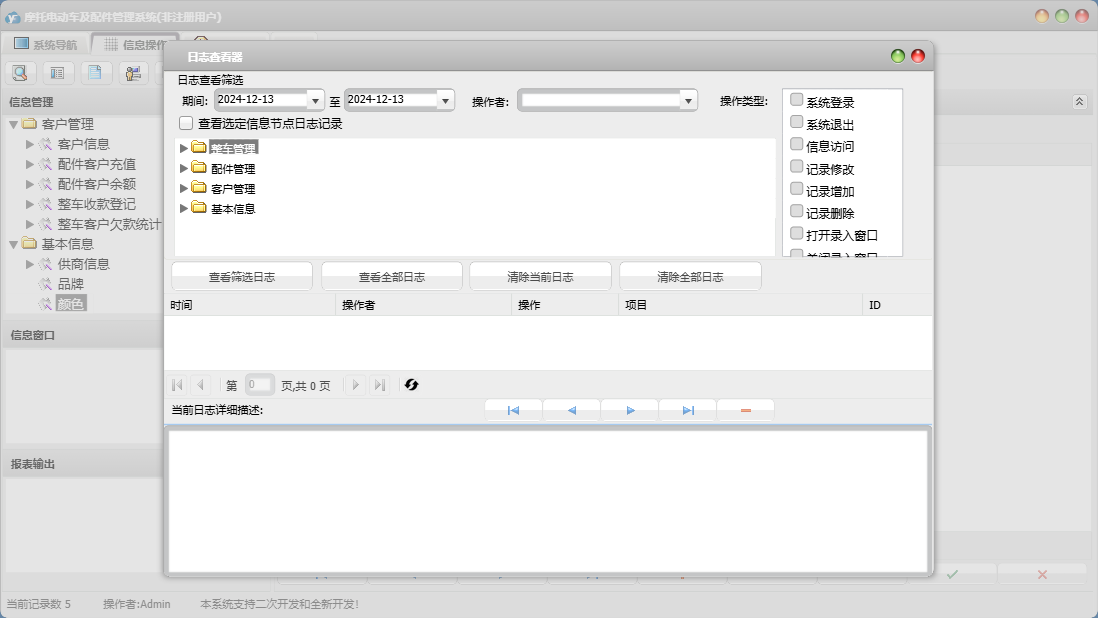The width and height of the screenshot is (1098, 618).
Task: Click the 查看筛选日志 button
Action: click(x=242, y=276)
